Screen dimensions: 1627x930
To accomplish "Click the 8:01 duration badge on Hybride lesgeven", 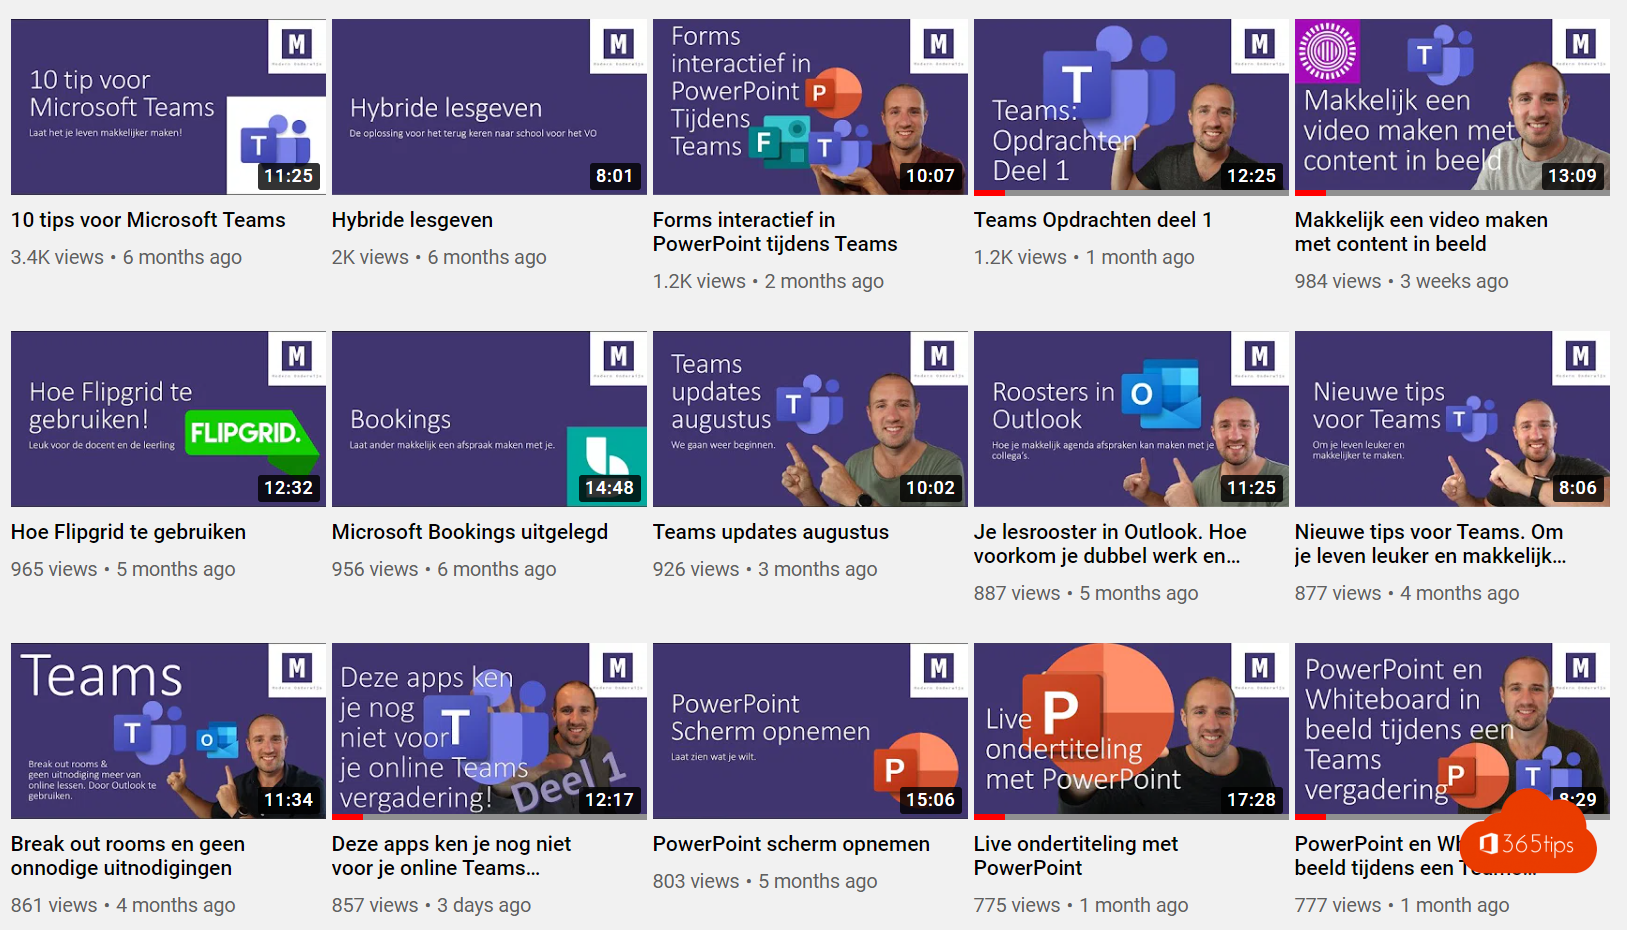I will point(614,176).
